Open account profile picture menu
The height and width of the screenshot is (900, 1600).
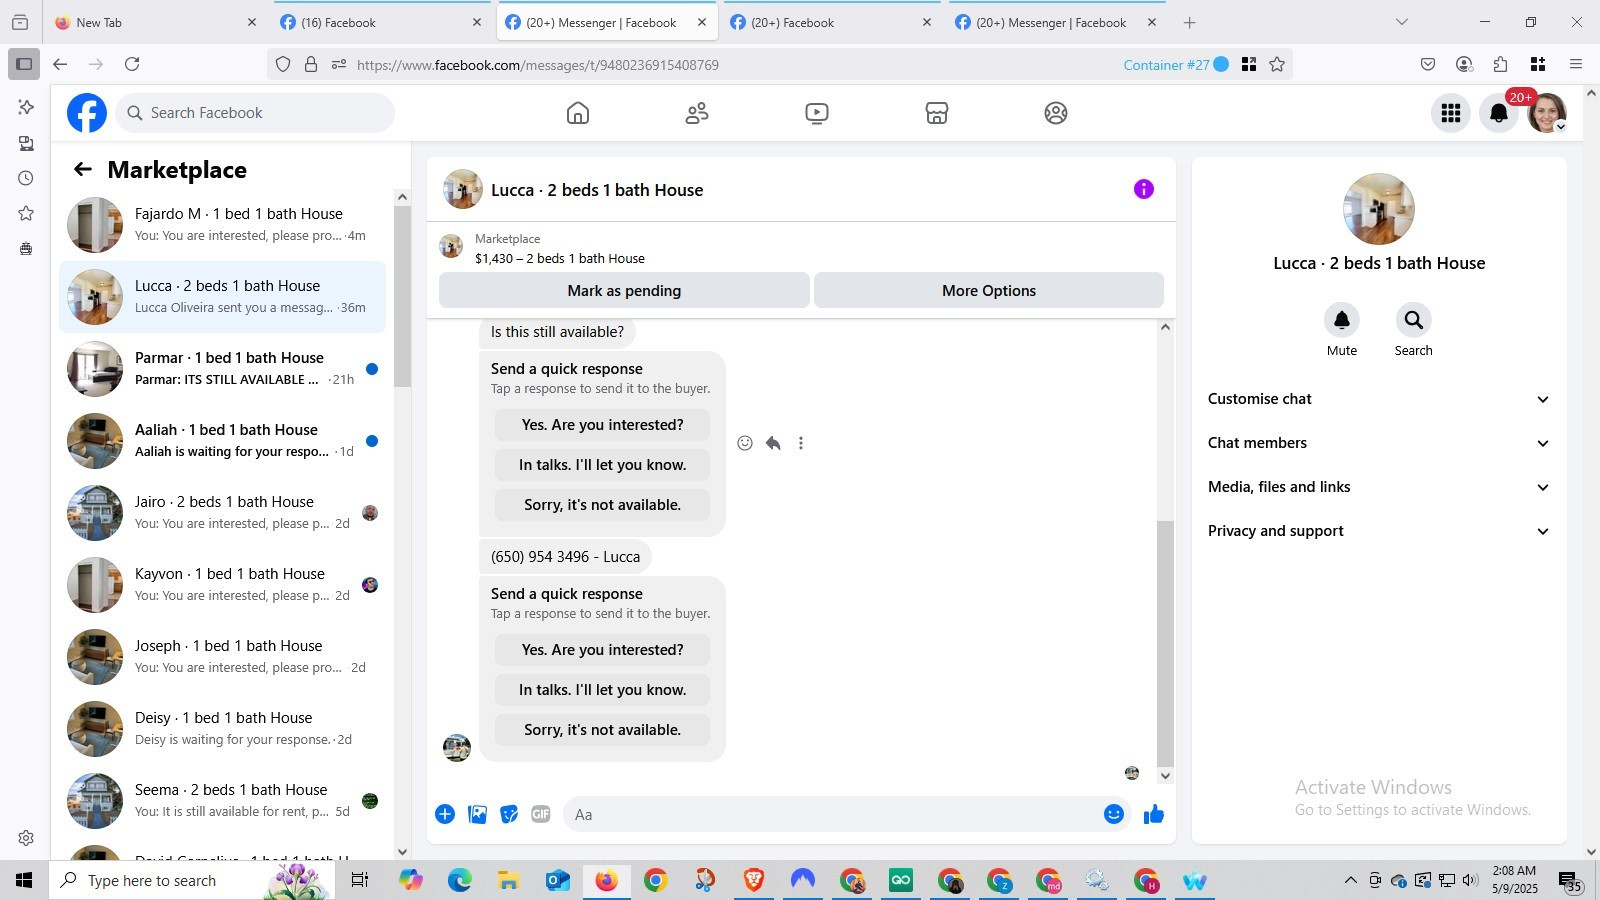[x=1547, y=113]
